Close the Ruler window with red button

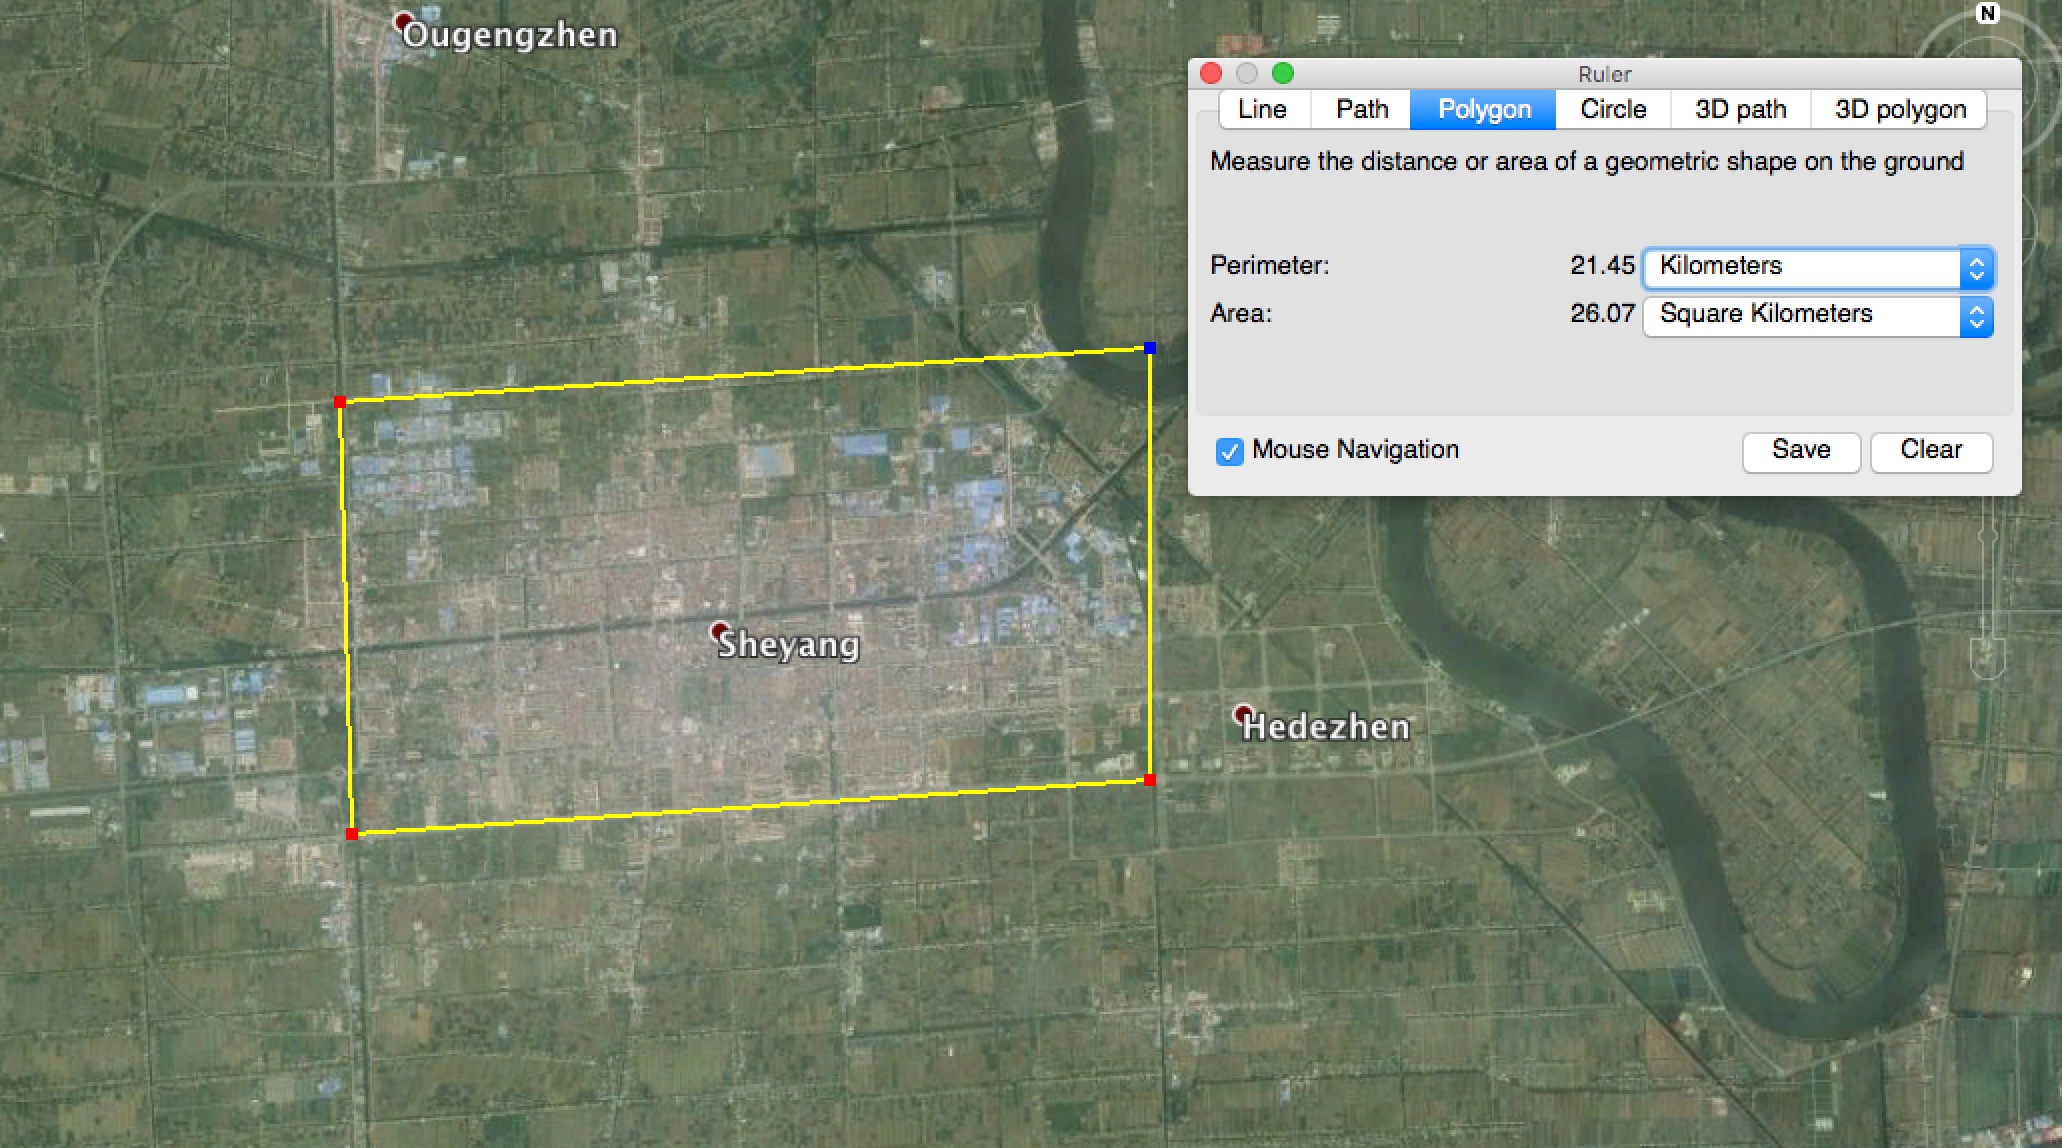pyautogui.click(x=1211, y=73)
